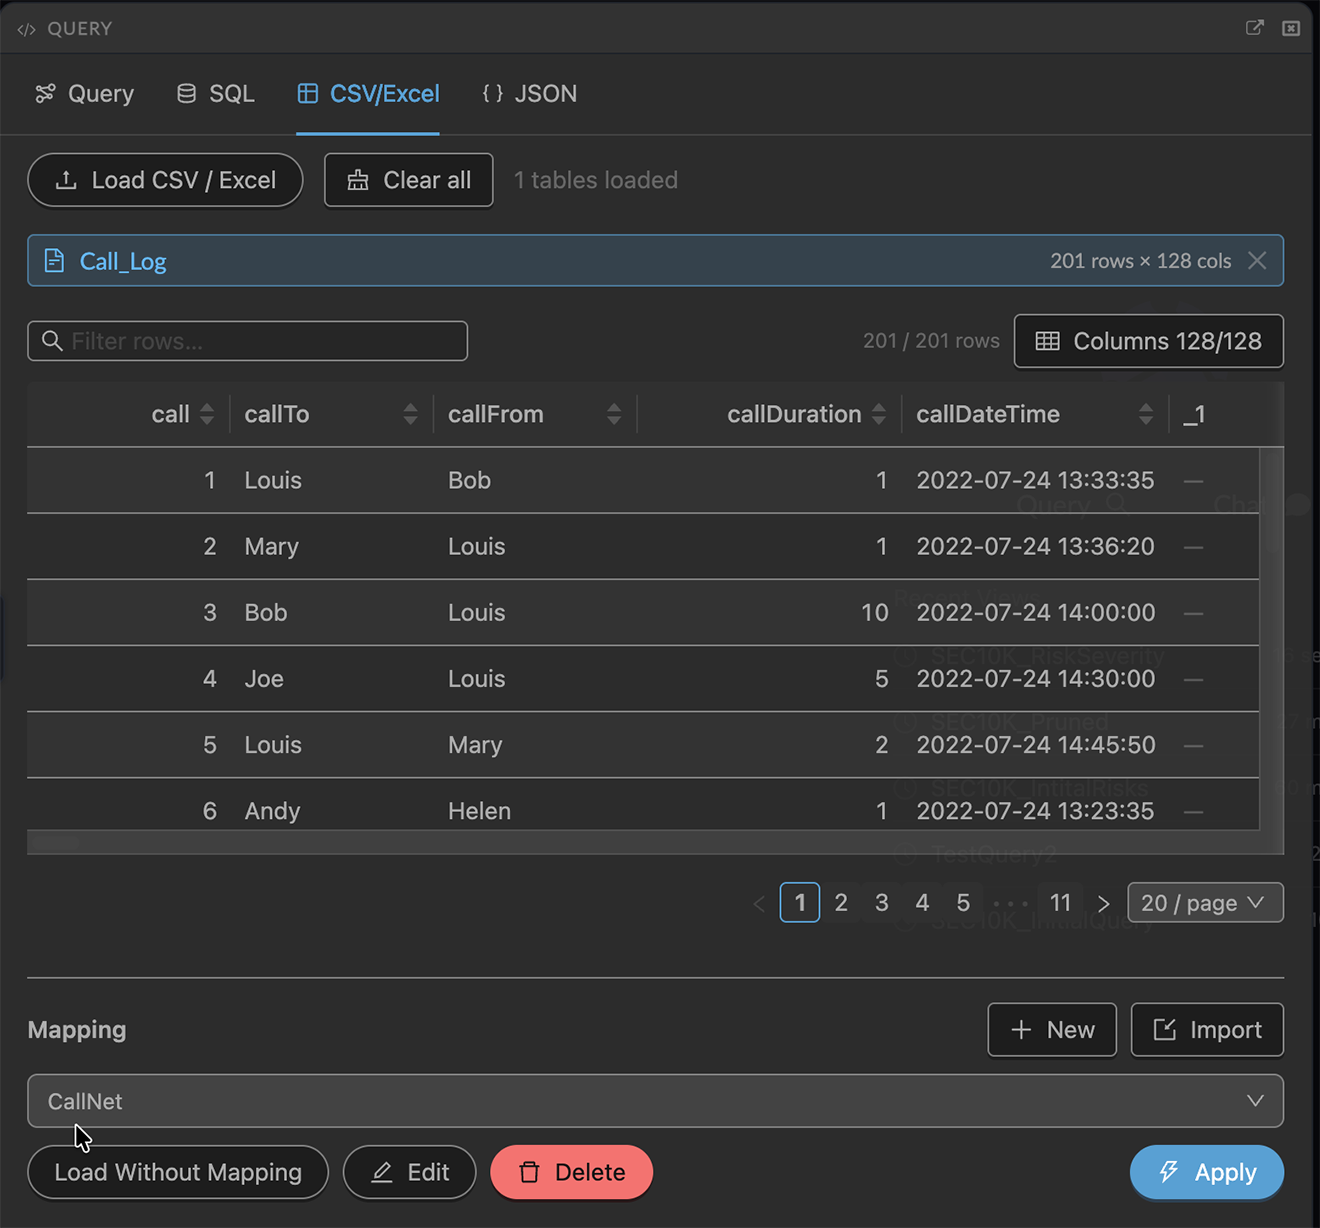Open the Columns 128/128 selector
The image size is (1320, 1228).
pos(1148,341)
